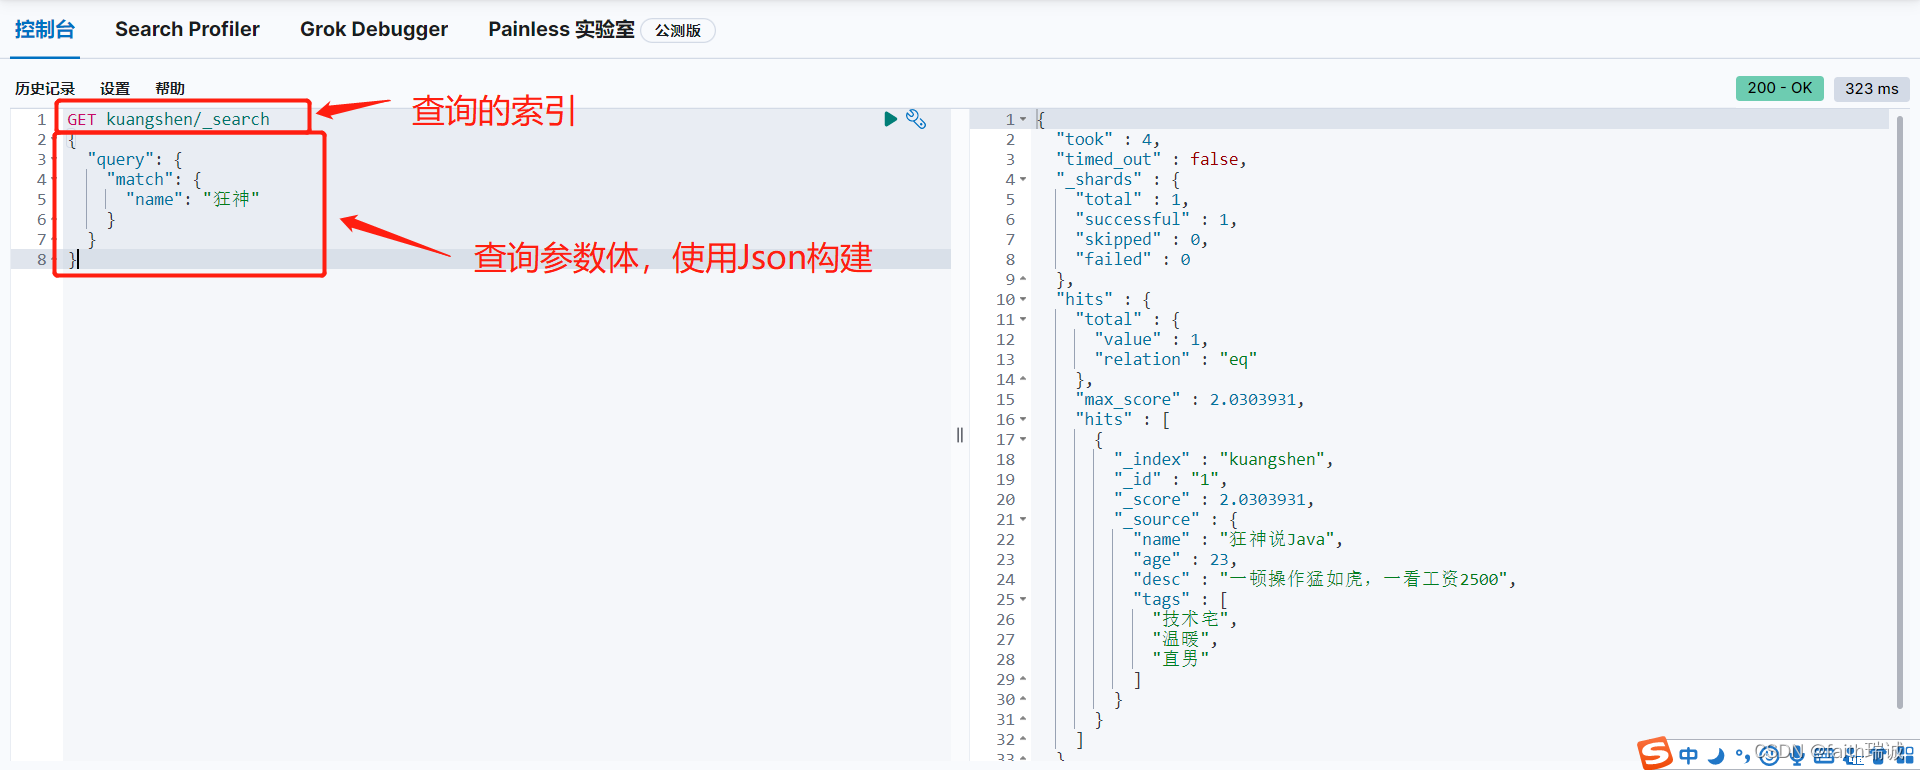Click the 200 - OK status badge
This screenshot has width=1920, height=770.
[x=1779, y=88]
